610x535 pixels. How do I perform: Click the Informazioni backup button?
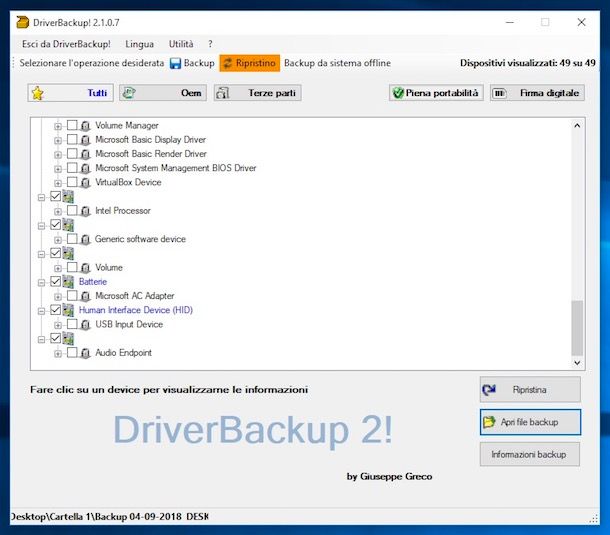coord(529,454)
